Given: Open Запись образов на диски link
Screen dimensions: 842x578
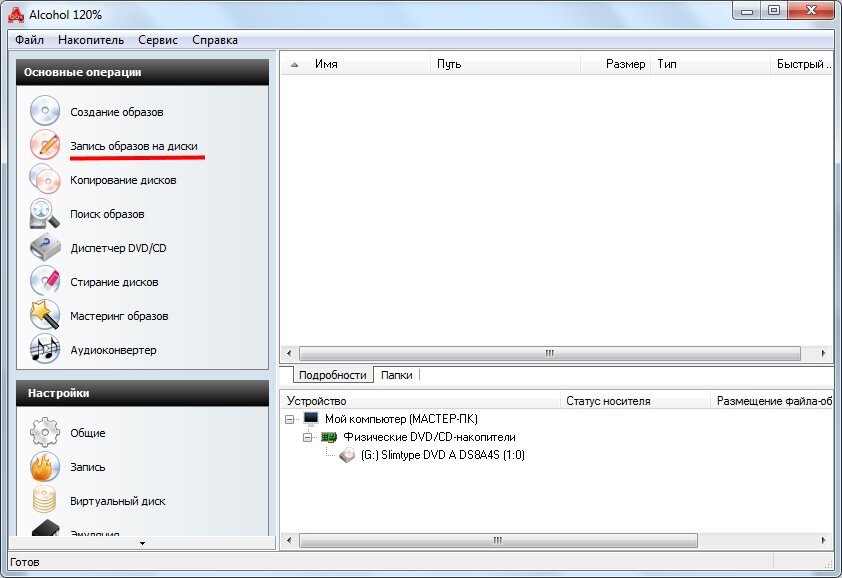Looking at the screenshot, I should 134,146.
